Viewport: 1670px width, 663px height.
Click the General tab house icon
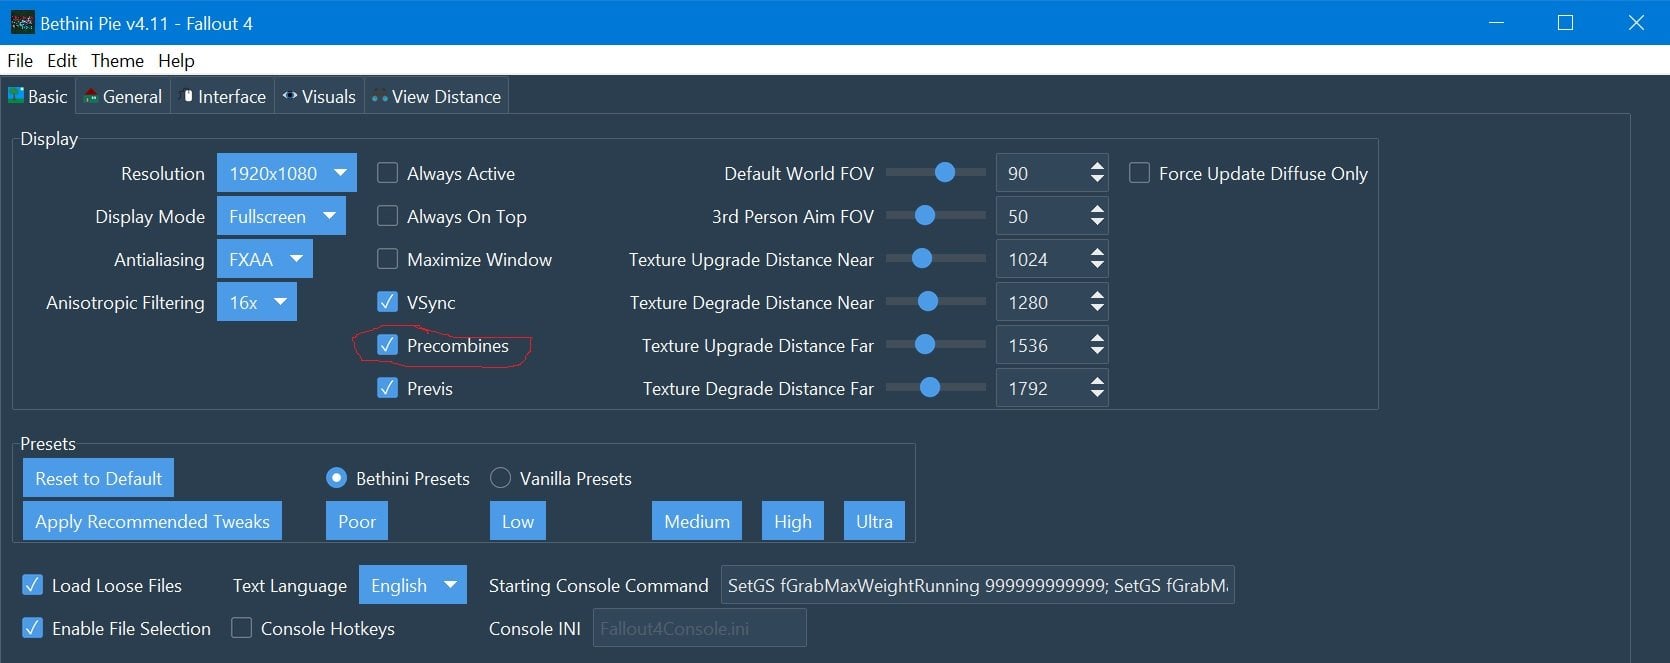coord(91,96)
